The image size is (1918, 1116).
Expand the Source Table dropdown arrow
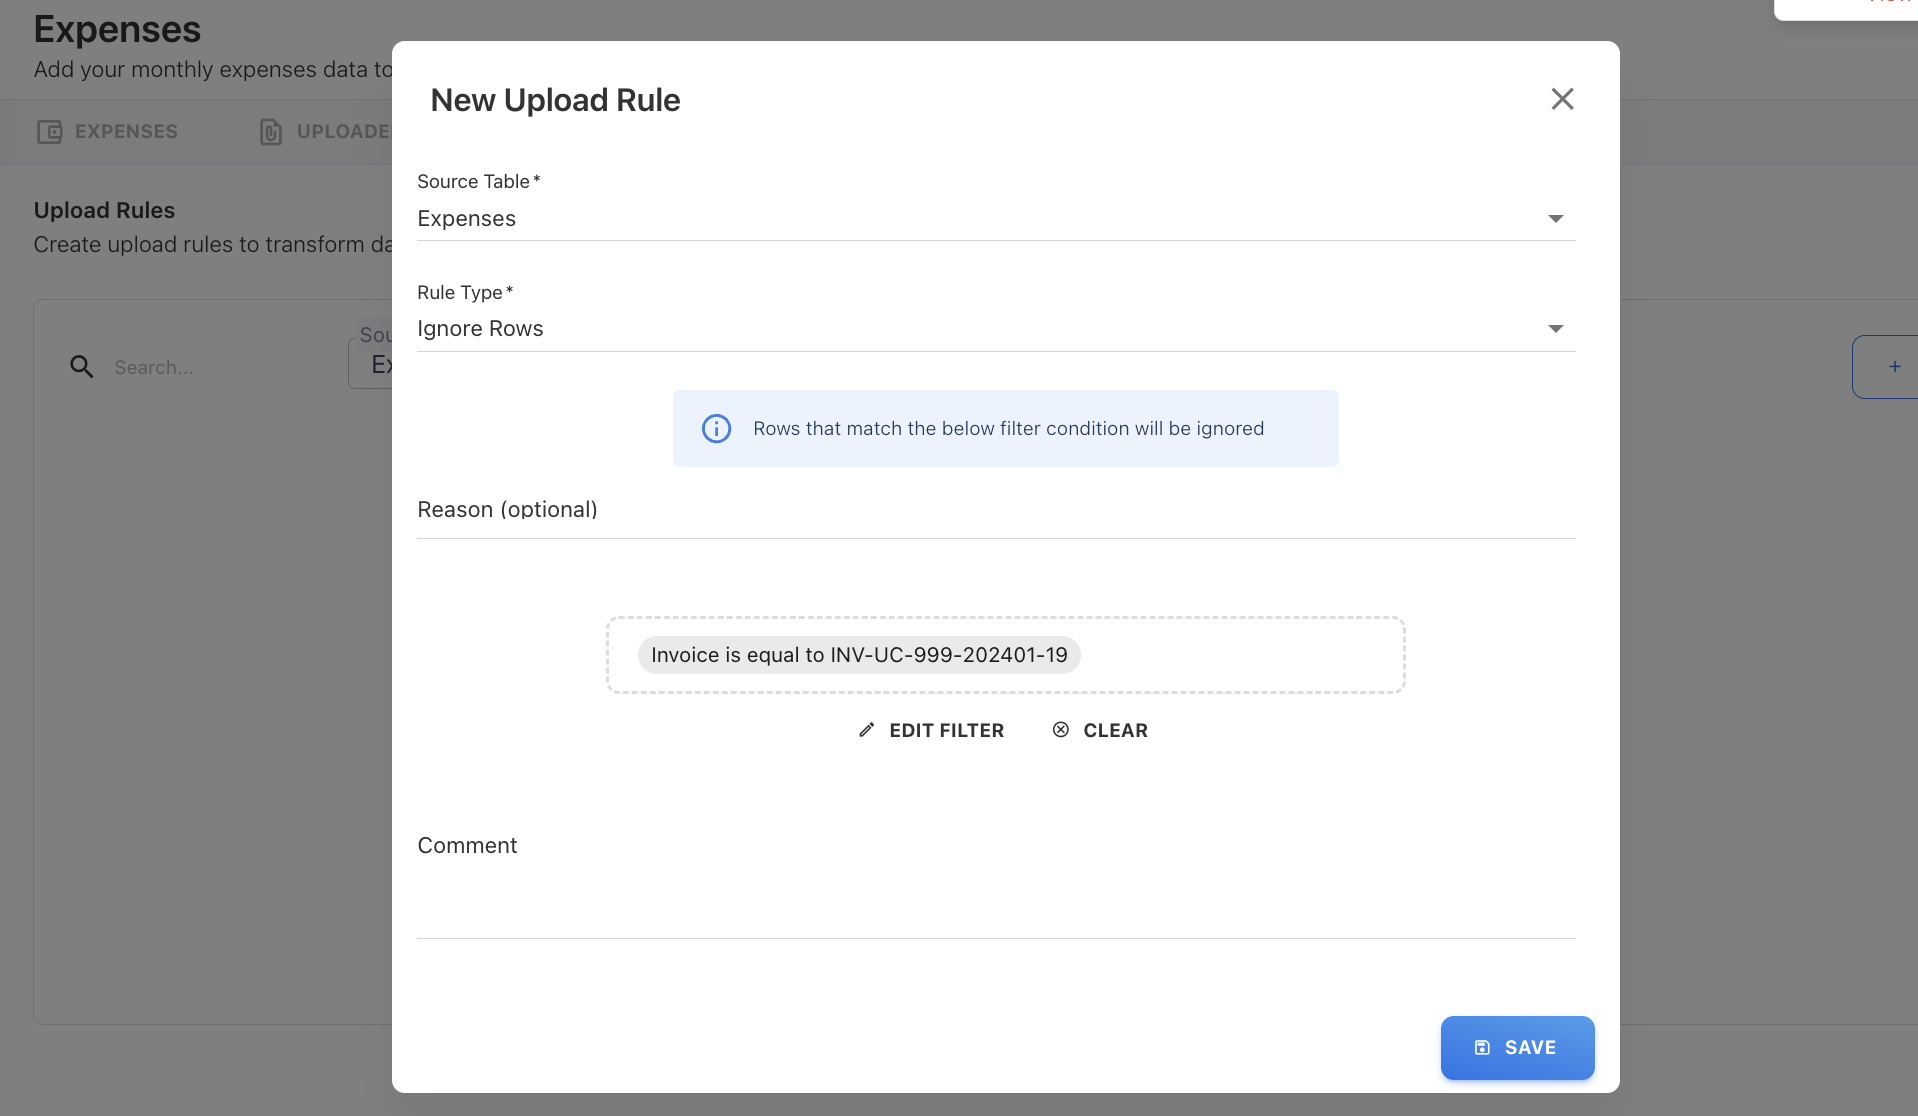coord(1555,219)
